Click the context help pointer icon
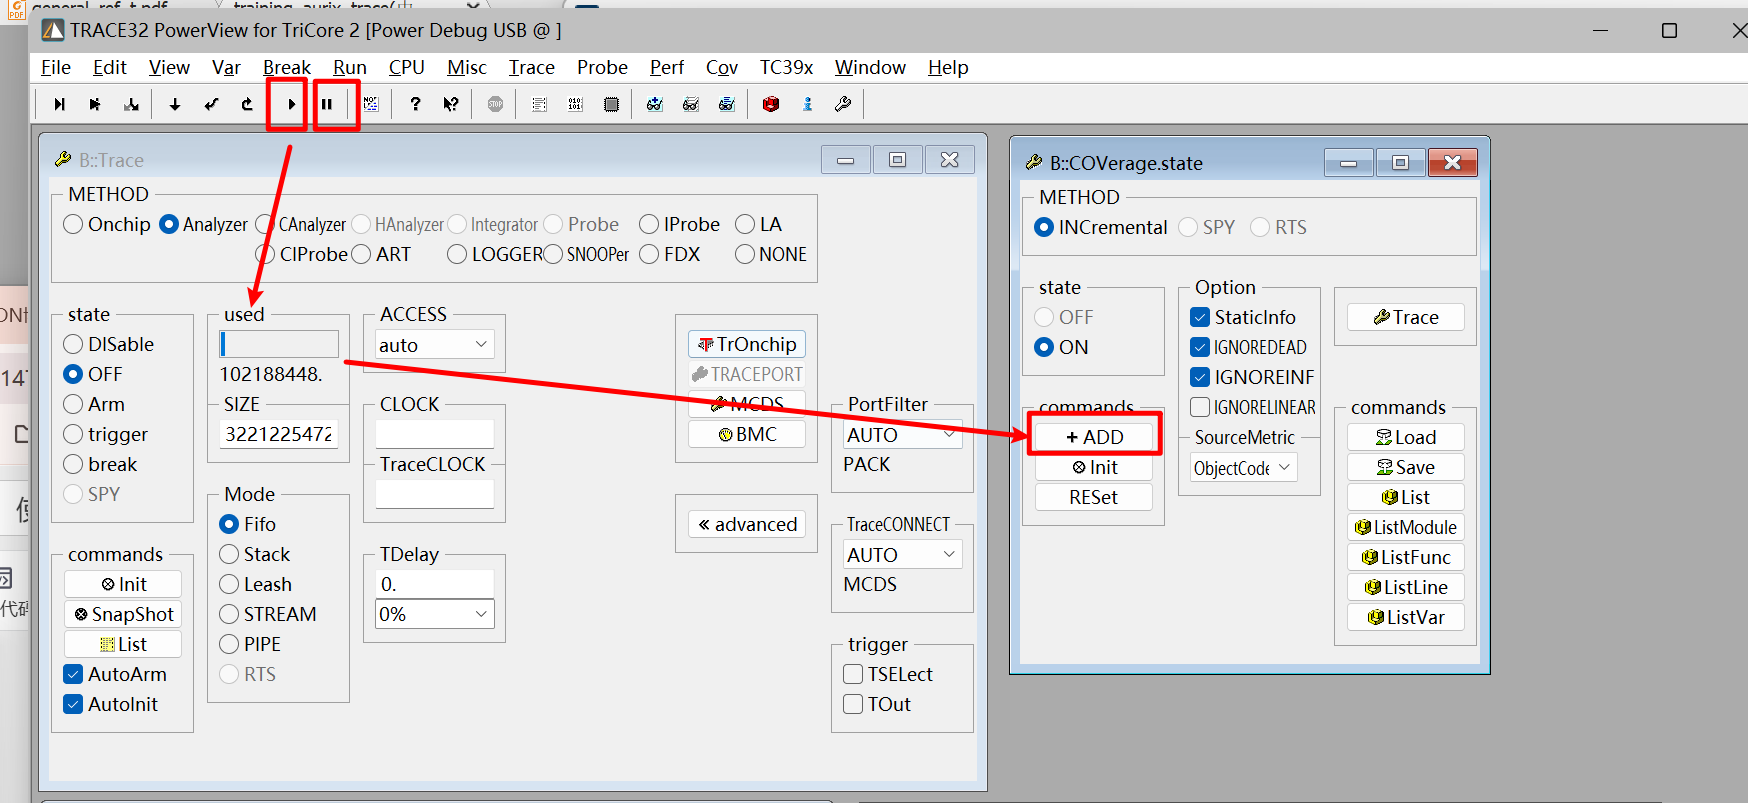1748x803 pixels. click(x=451, y=104)
